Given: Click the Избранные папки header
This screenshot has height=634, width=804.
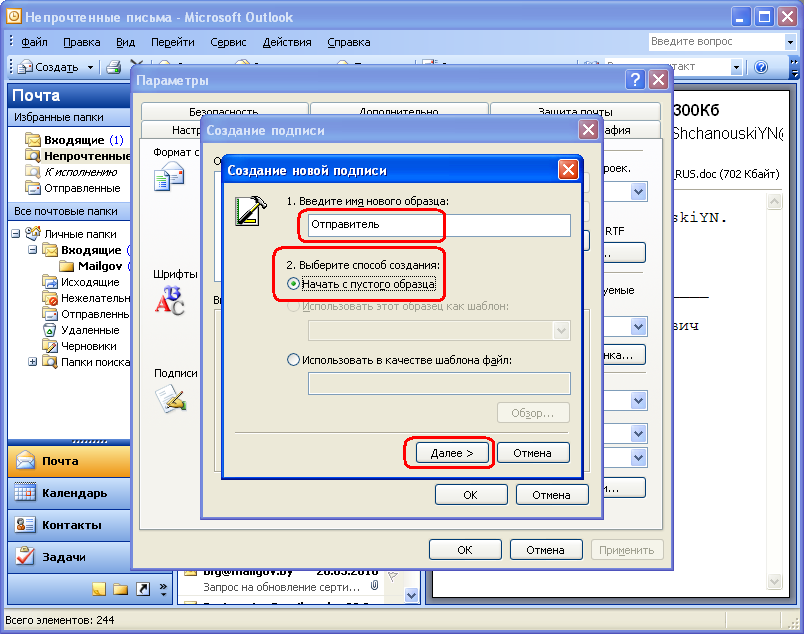Looking at the screenshot, I should [69, 117].
